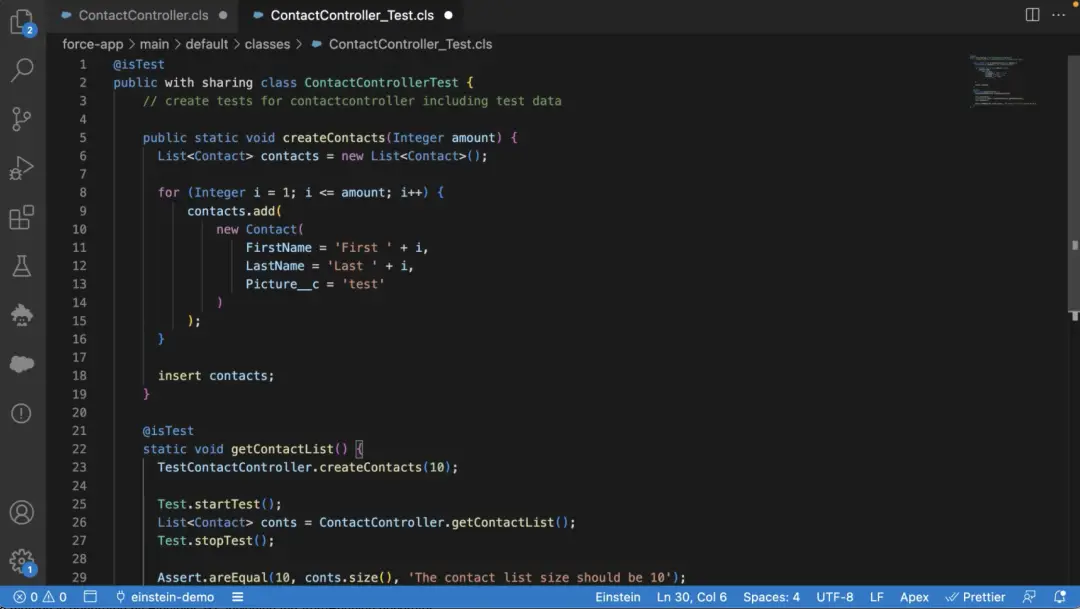
Task: Split the editor to the right
Action: coord(1033,15)
